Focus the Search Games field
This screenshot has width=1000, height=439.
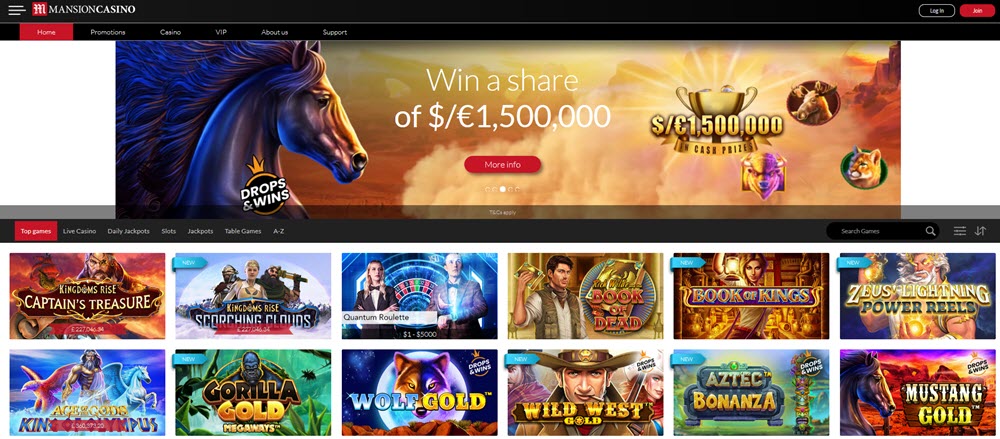(882, 231)
